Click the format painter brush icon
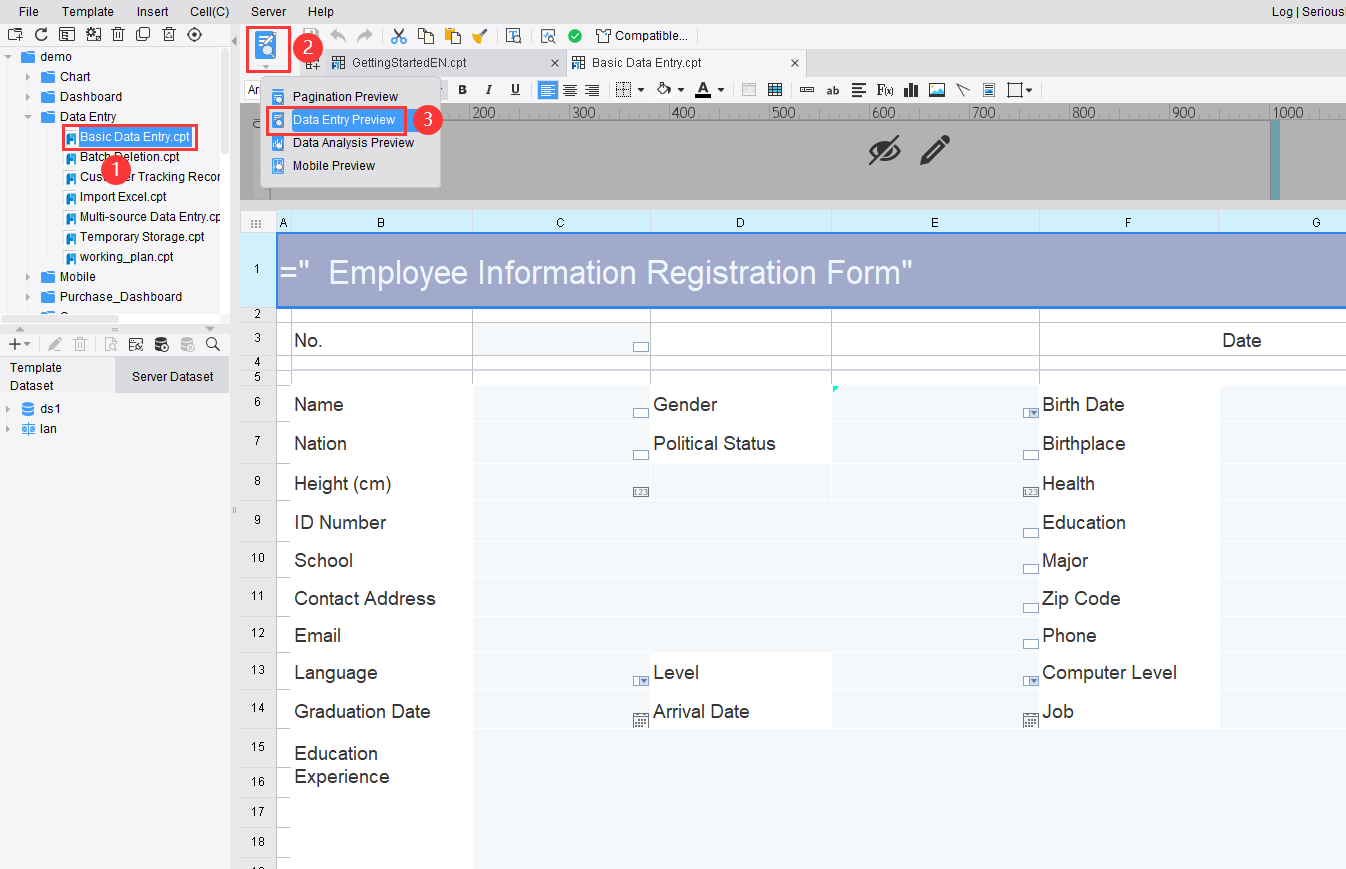This screenshot has width=1346, height=869. 480,36
